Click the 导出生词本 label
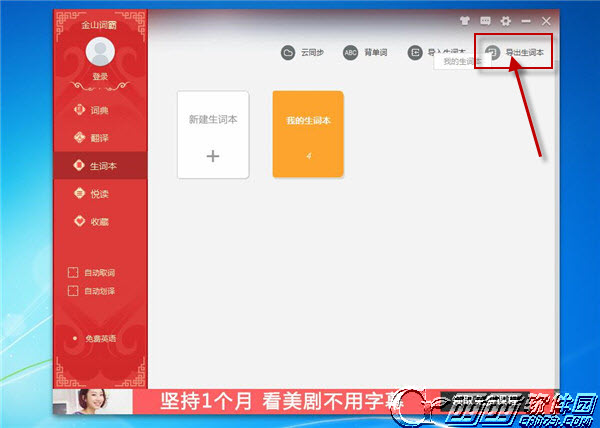This screenshot has height=428, width=600. [x=525, y=52]
